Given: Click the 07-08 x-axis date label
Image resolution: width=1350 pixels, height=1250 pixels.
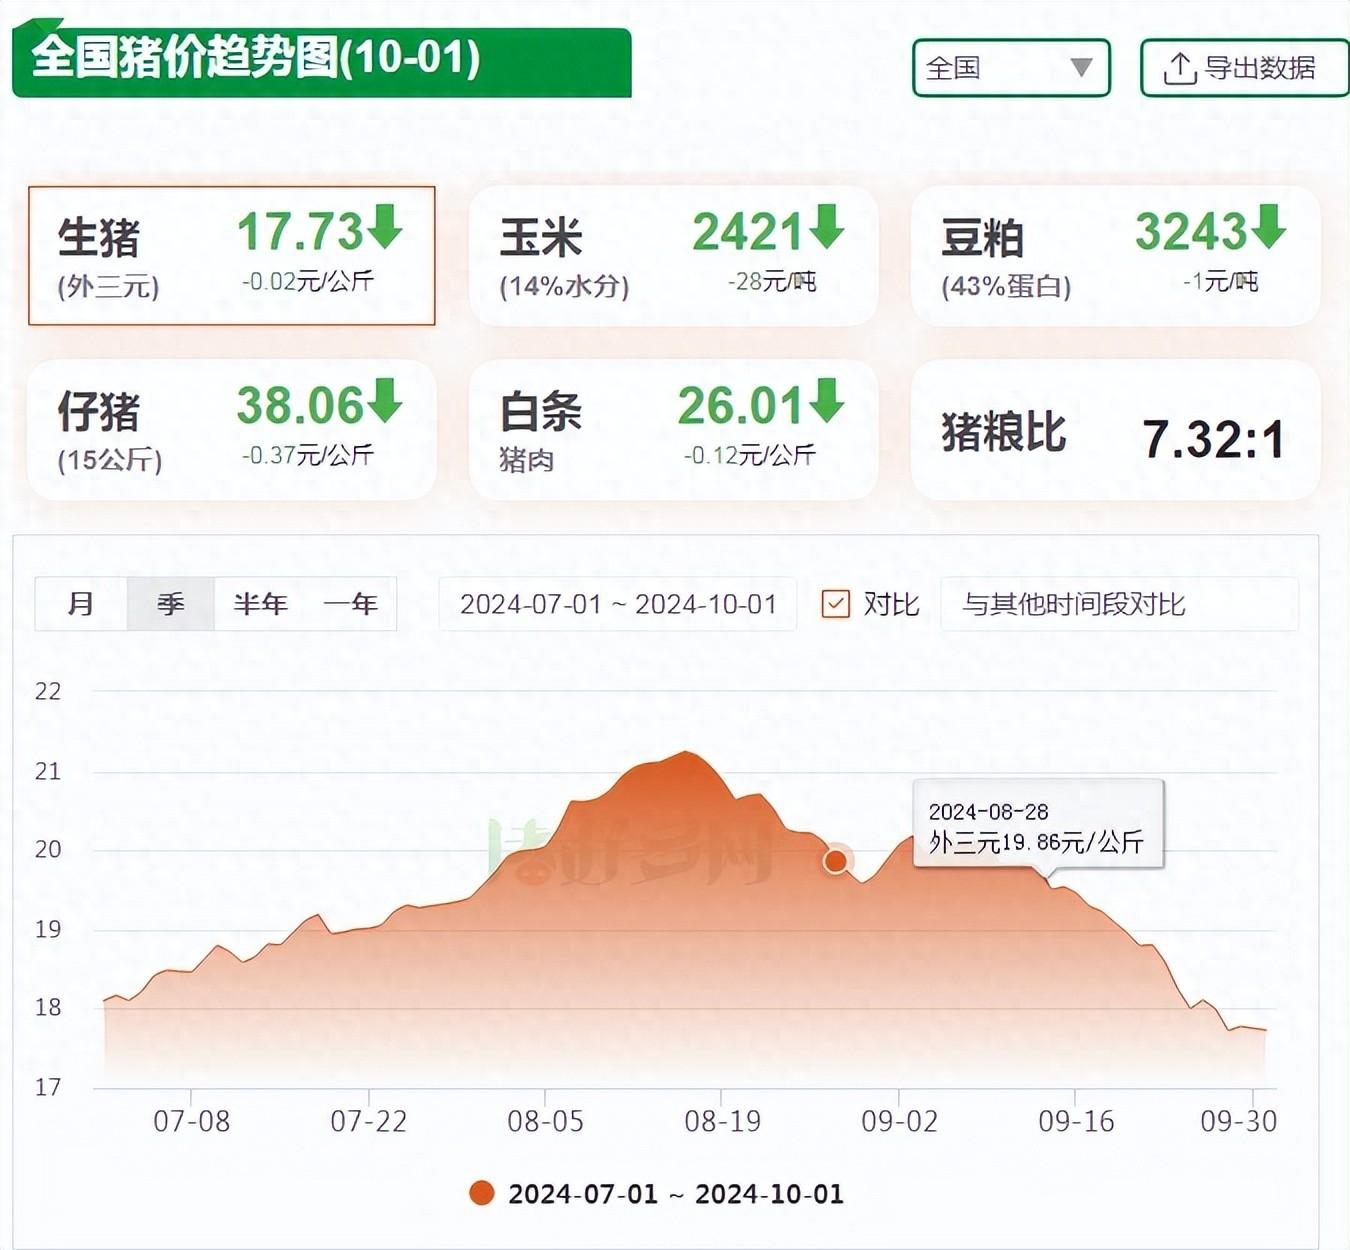Looking at the screenshot, I should tap(191, 1121).
